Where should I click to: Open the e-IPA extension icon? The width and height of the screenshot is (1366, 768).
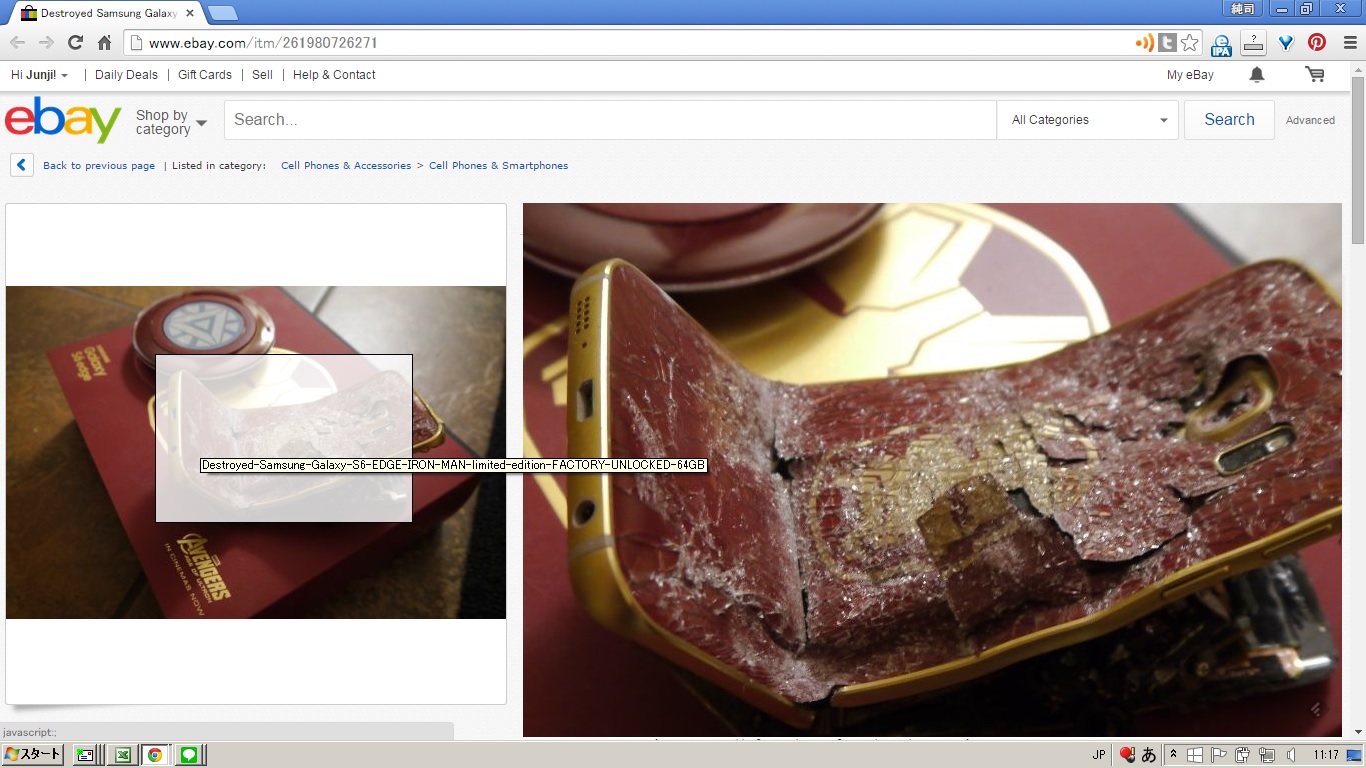tap(1221, 44)
